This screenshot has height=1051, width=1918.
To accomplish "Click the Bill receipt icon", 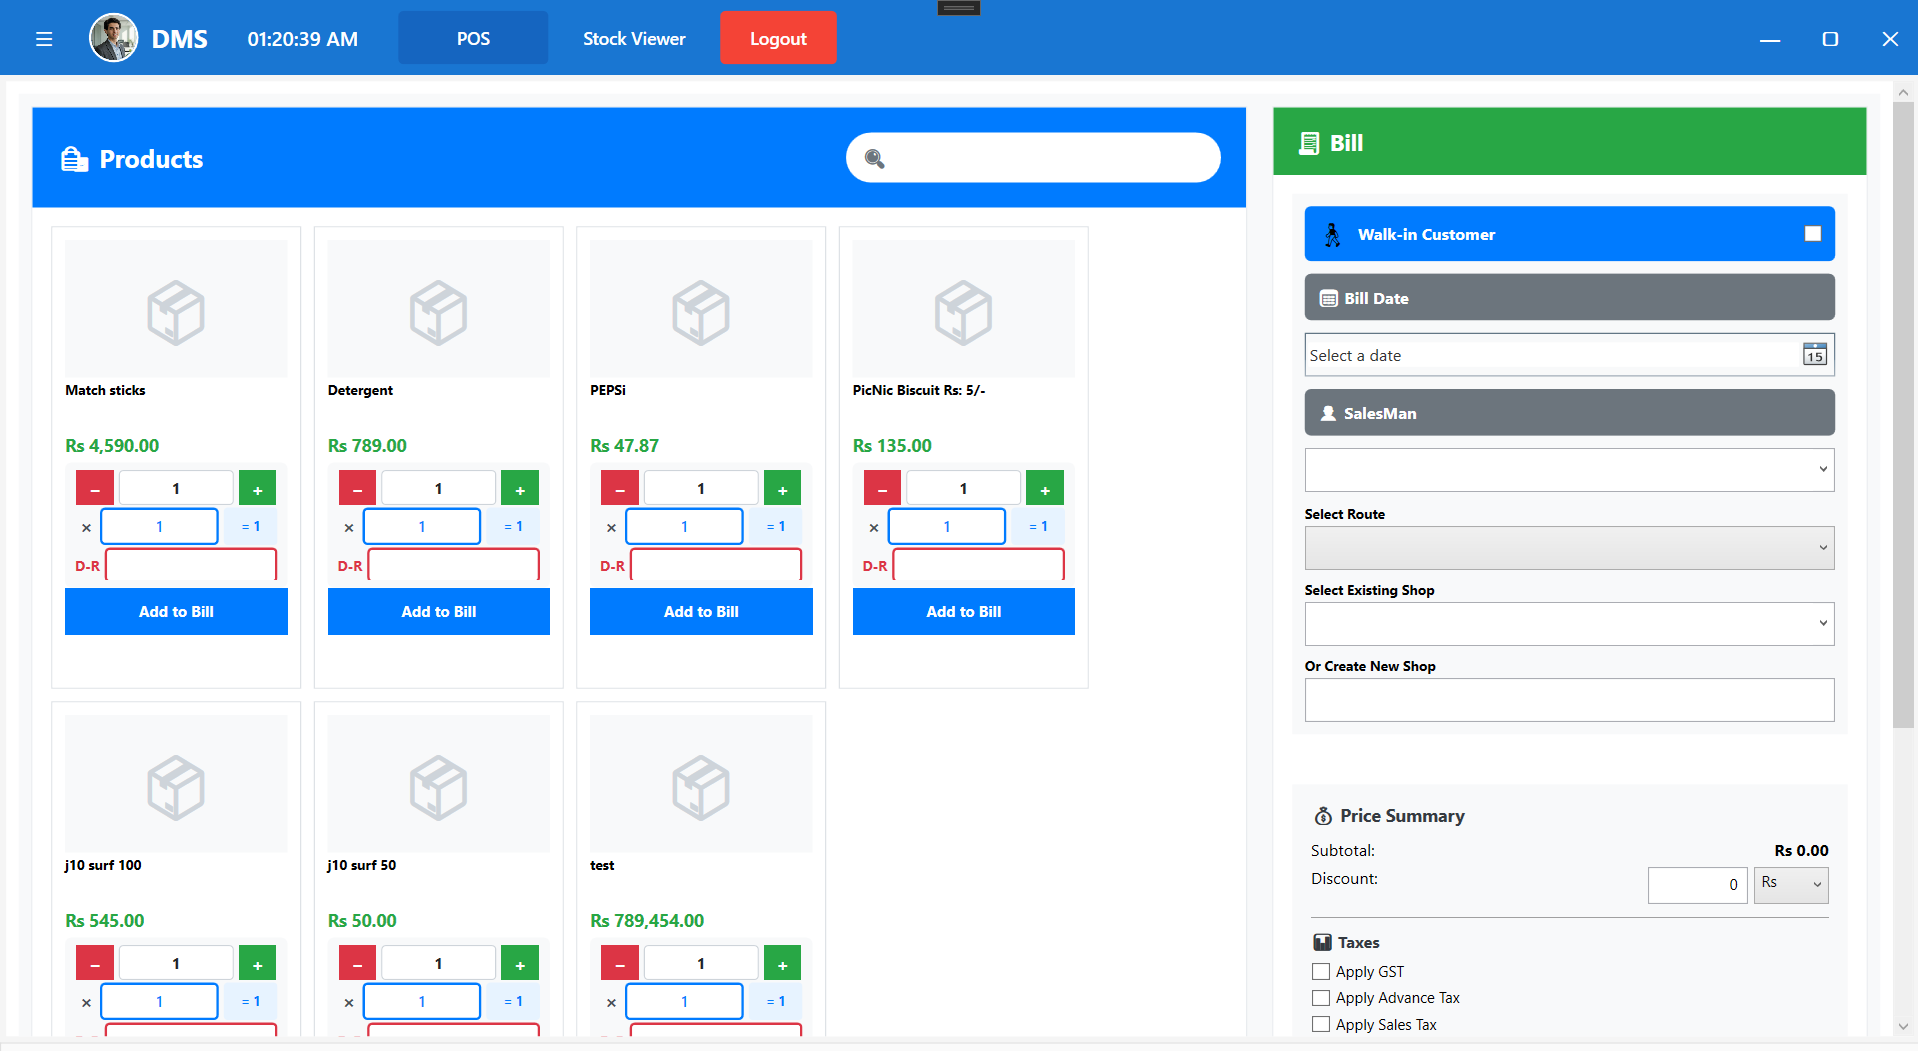I will 1308,143.
